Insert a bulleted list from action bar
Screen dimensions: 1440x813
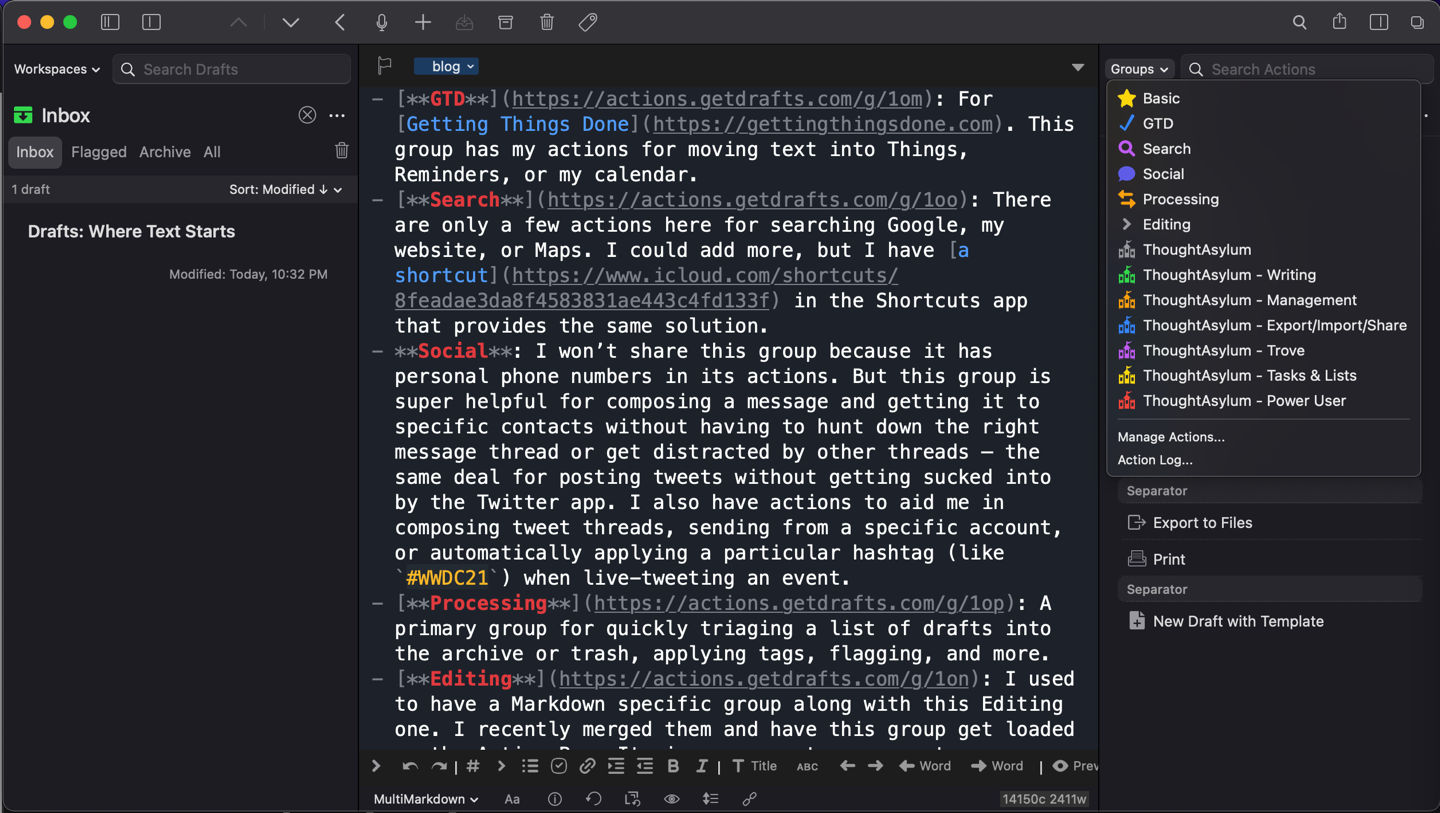point(530,766)
